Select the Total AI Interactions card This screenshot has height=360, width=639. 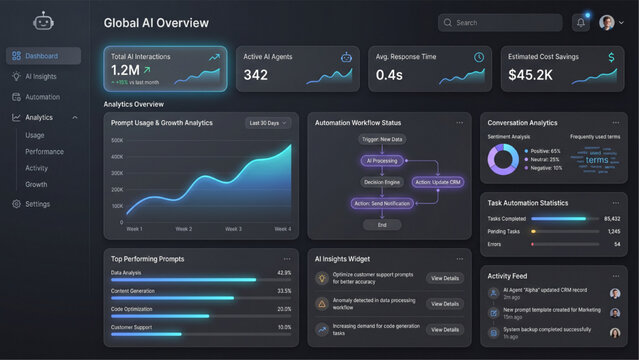click(x=165, y=69)
